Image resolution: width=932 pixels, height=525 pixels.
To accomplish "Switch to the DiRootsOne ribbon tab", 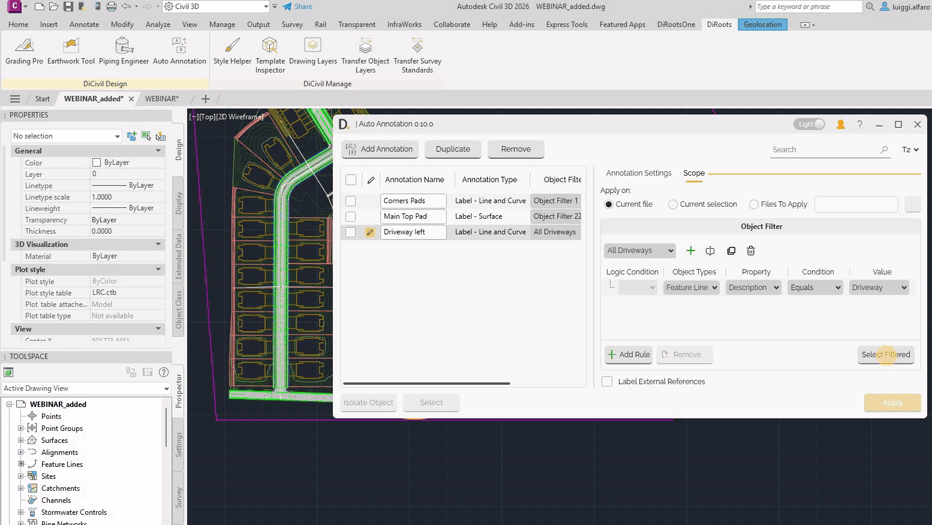I will 676,24.
